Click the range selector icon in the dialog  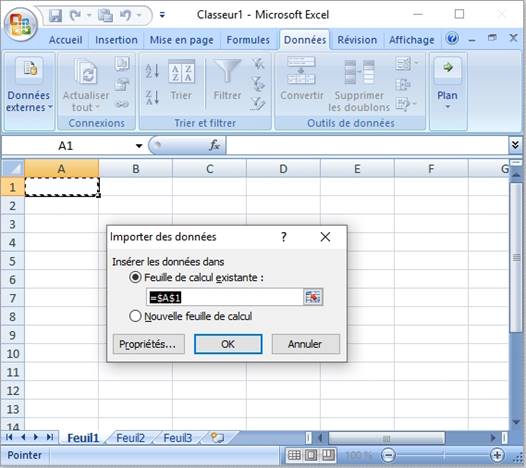(313, 297)
